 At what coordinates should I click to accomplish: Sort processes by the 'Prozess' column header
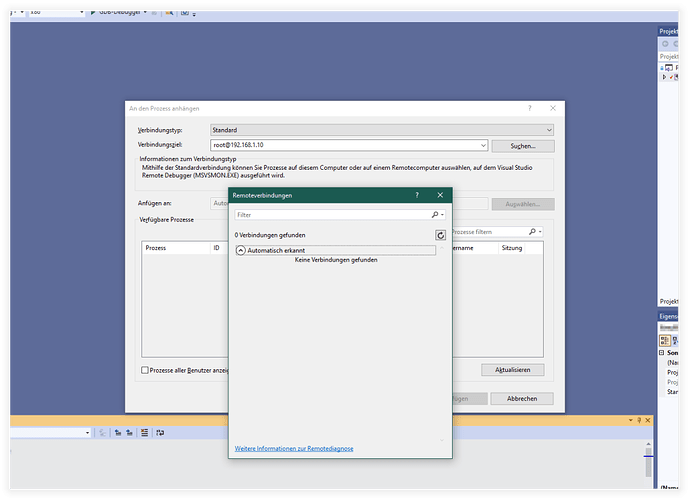(156, 248)
